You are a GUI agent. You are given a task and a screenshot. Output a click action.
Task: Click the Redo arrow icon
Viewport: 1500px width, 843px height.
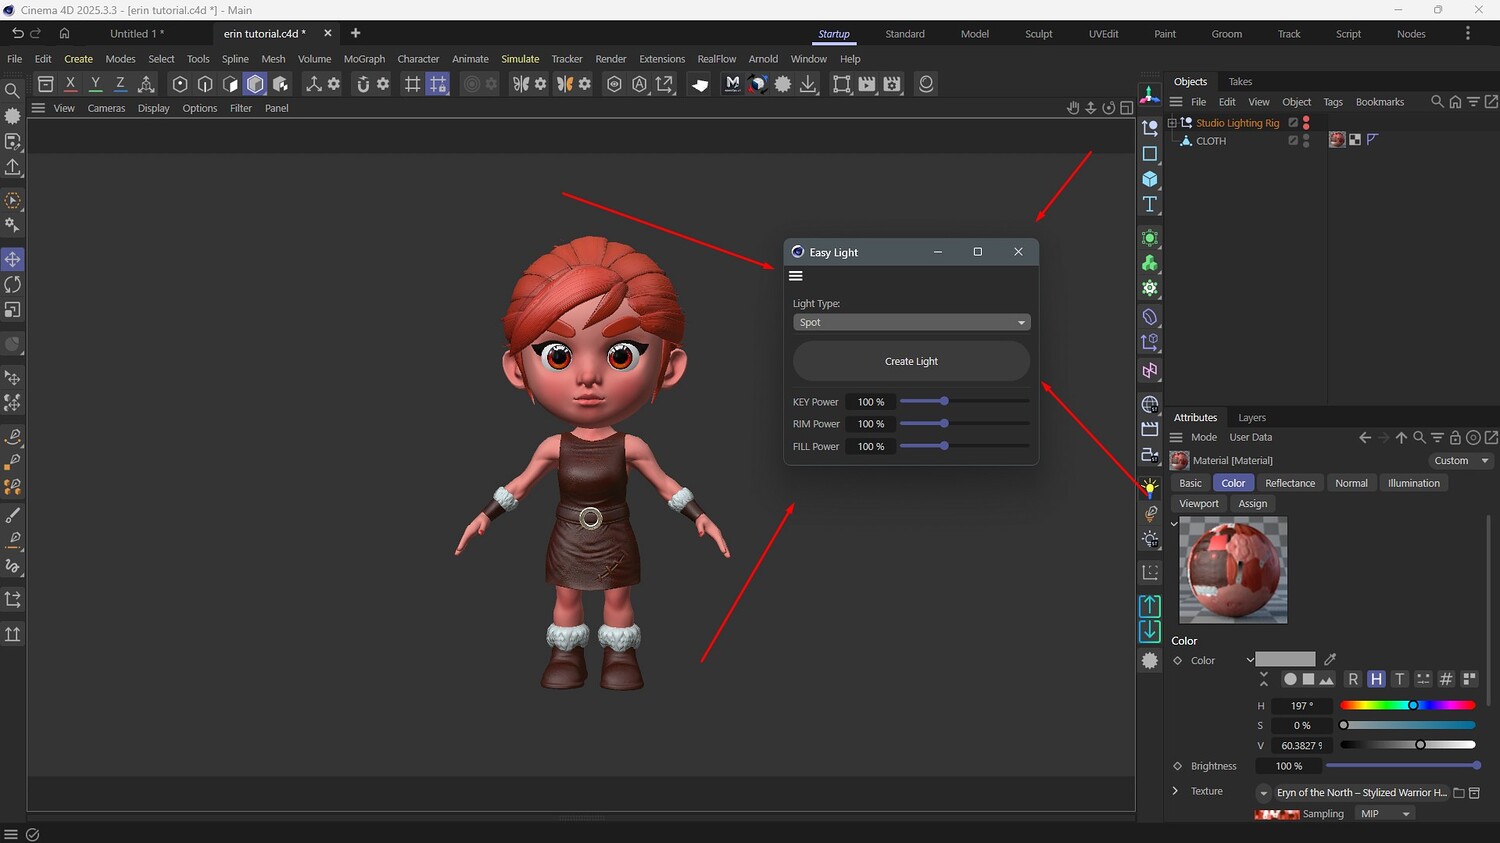click(36, 34)
